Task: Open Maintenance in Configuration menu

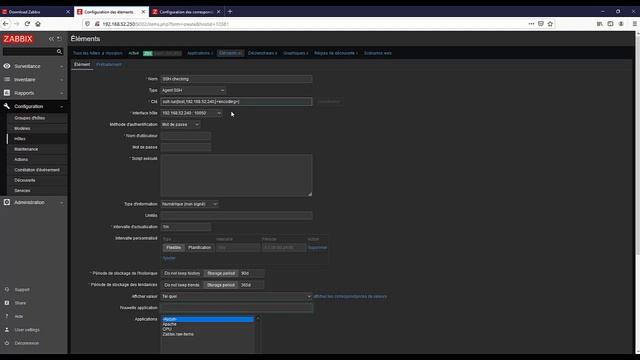Action: tap(26, 149)
